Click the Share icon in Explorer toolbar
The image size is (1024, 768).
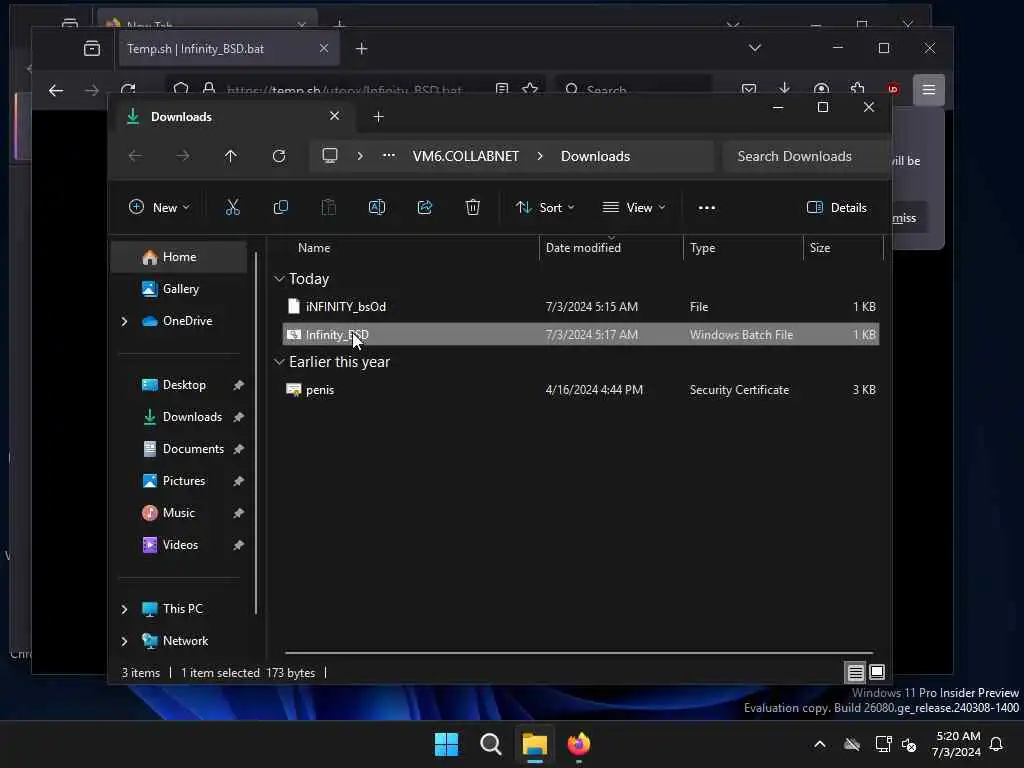[x=424, y=208]
